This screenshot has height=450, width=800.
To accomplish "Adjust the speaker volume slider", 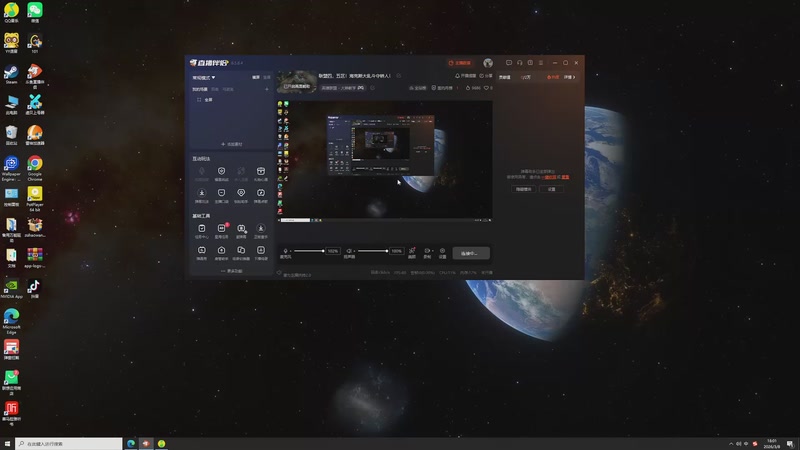I will (373, 251).
